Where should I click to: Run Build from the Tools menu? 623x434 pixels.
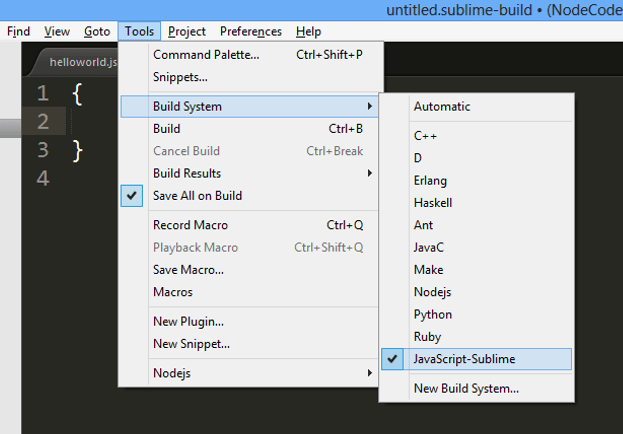tap(167, 129)
